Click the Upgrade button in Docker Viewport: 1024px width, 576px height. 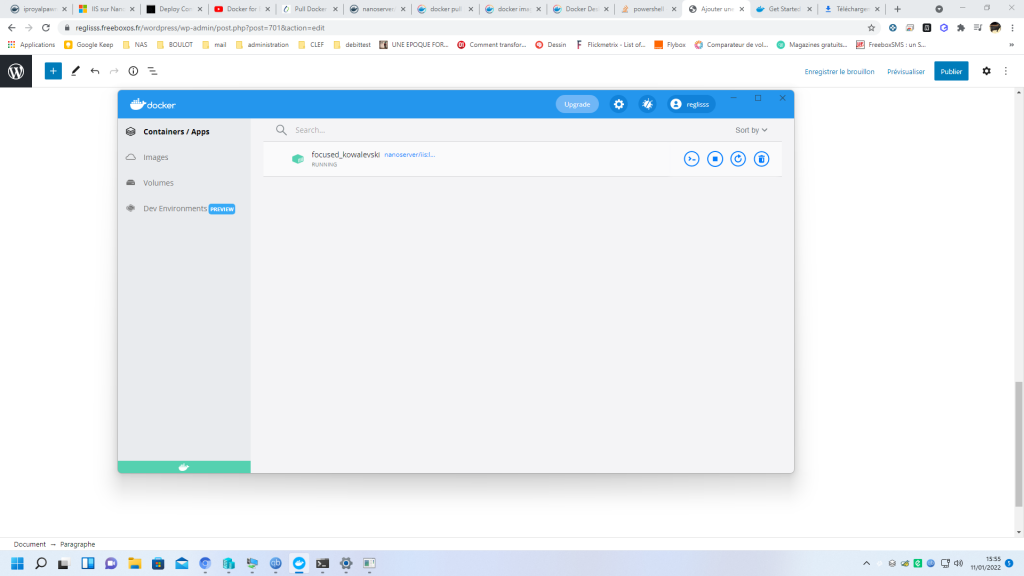(577, 104)
